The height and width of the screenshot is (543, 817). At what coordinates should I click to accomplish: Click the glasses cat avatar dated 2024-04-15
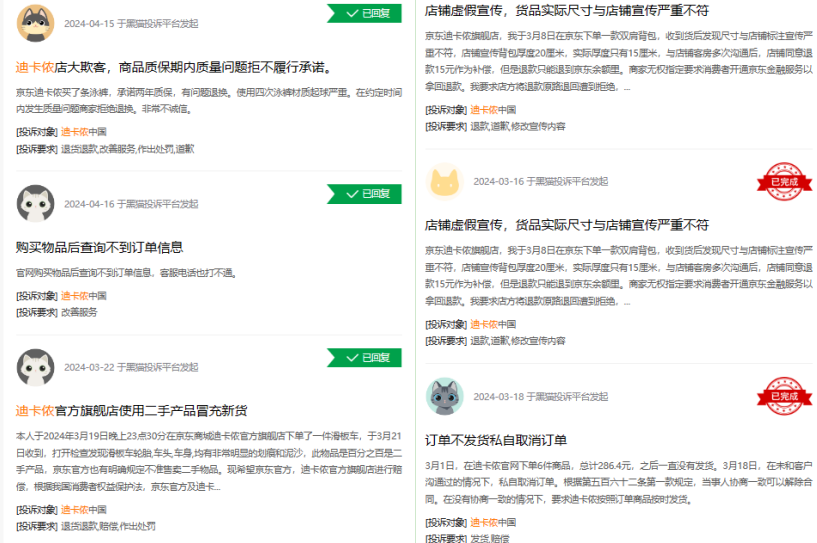click(x=35, y=23)
